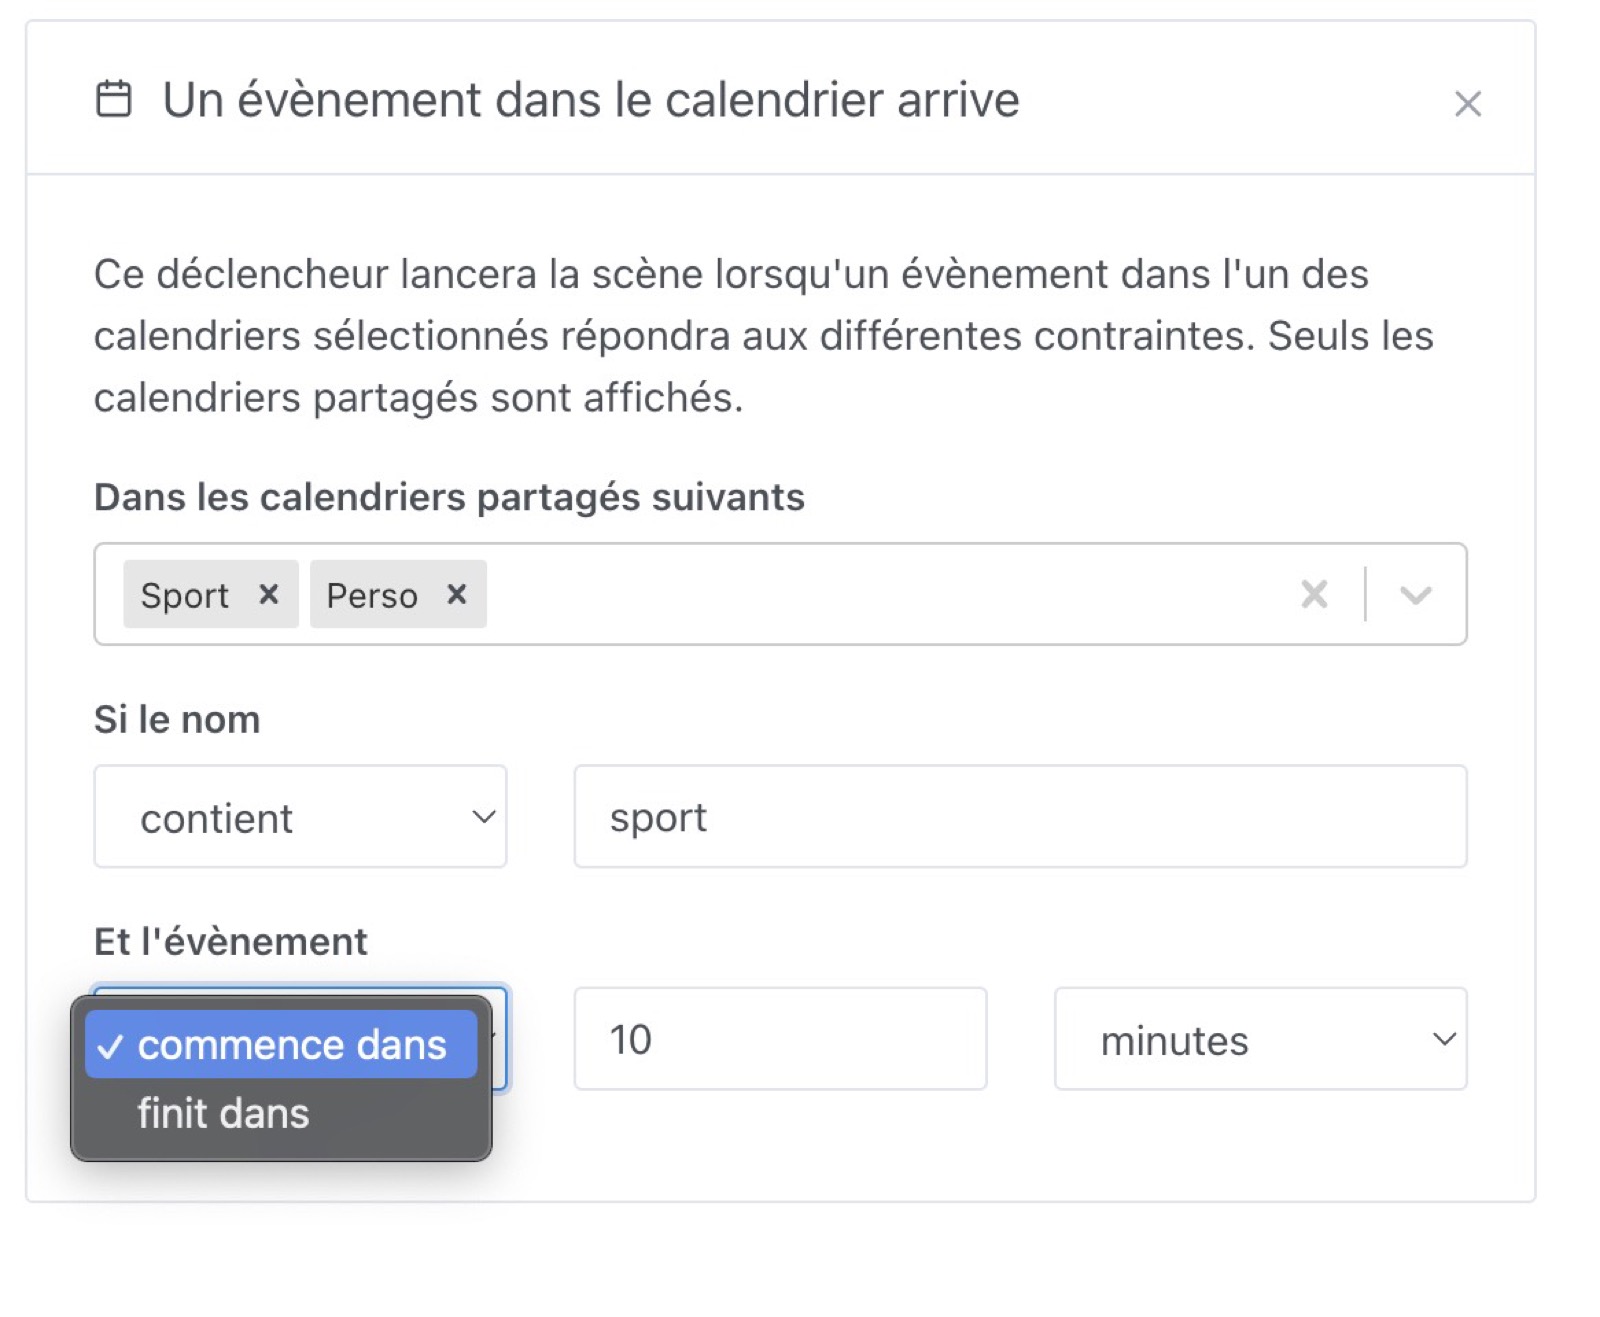Click the chevron on the minutes selector
The height and width of the screenshot is (1317, 1600).
click(1444, 1040)
